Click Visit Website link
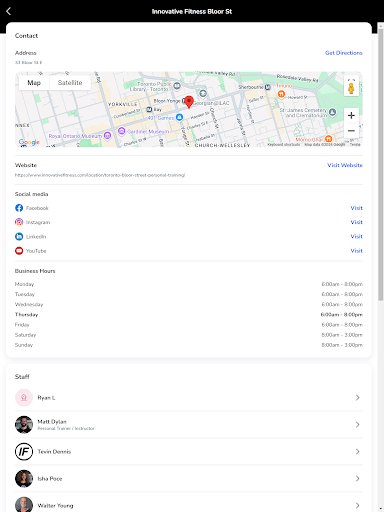Viewport: 384px width, 512px height. (345, 165)
